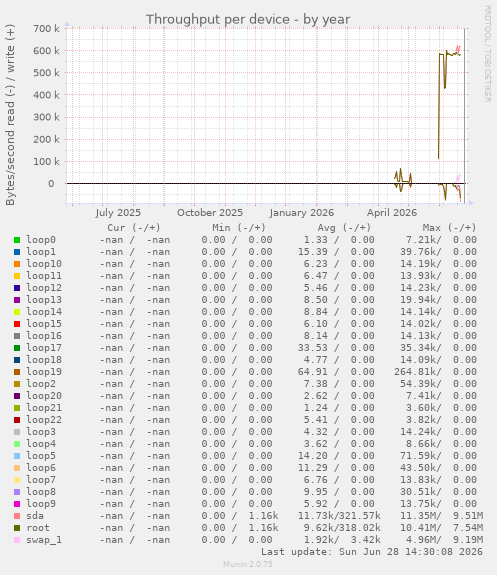Select the loop6 legend label
This screenshot has width=497, height=575.
click(x=41, y=468)
